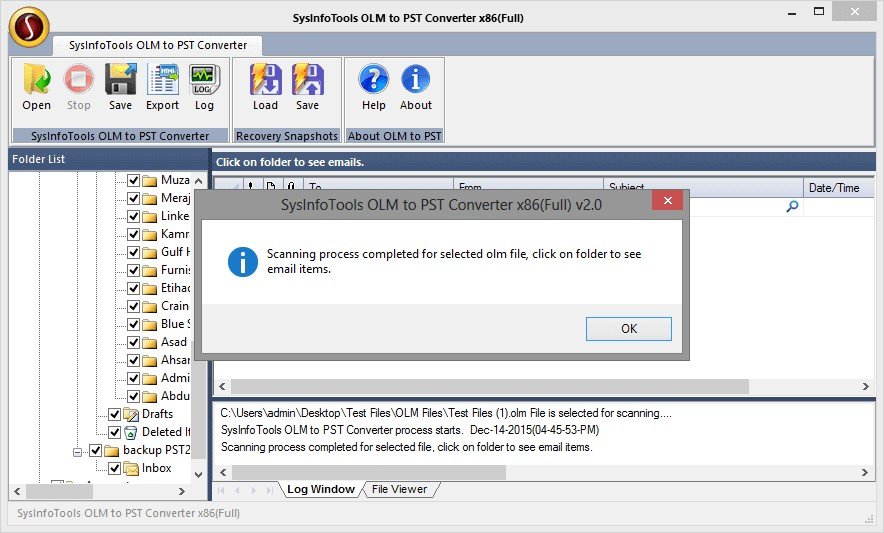Uncheck the backup PST checkbox

tap(95, 450)
